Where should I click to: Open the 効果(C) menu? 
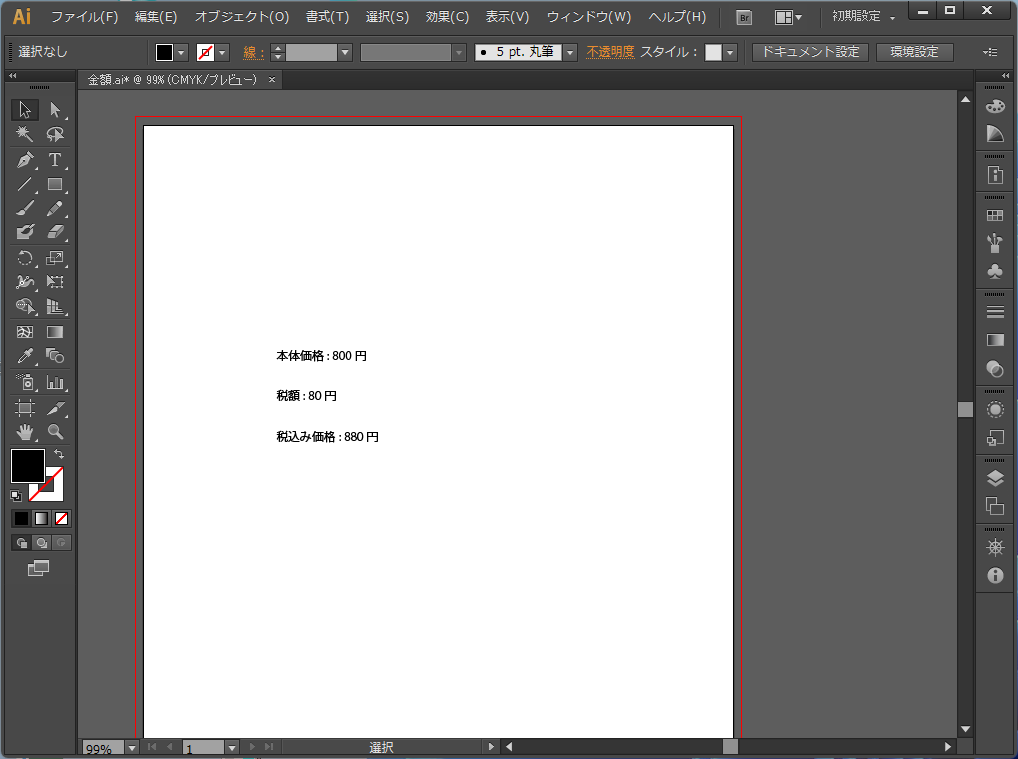(447, 17)
